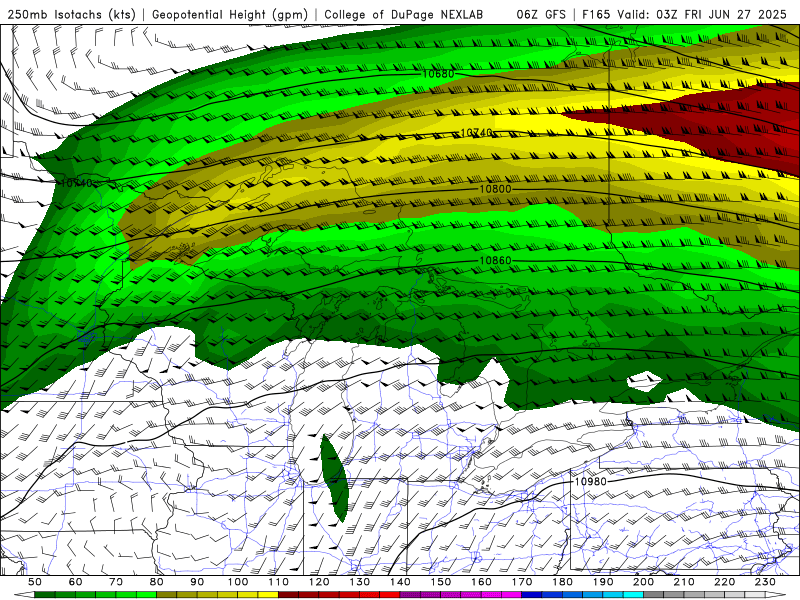800x600 pixels.
Task: Click the dark red swatch after 110
Action: point(289,595)
